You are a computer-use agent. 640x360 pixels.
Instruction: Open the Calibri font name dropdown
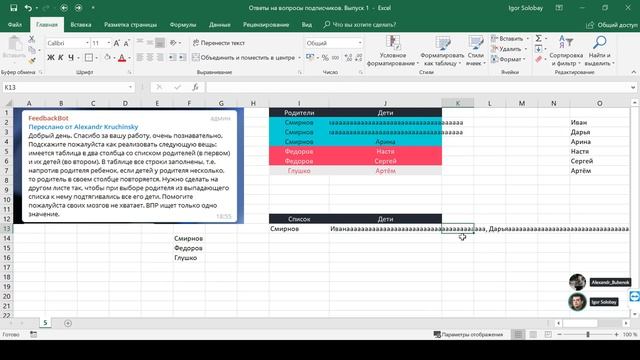(x=87, y=43)
